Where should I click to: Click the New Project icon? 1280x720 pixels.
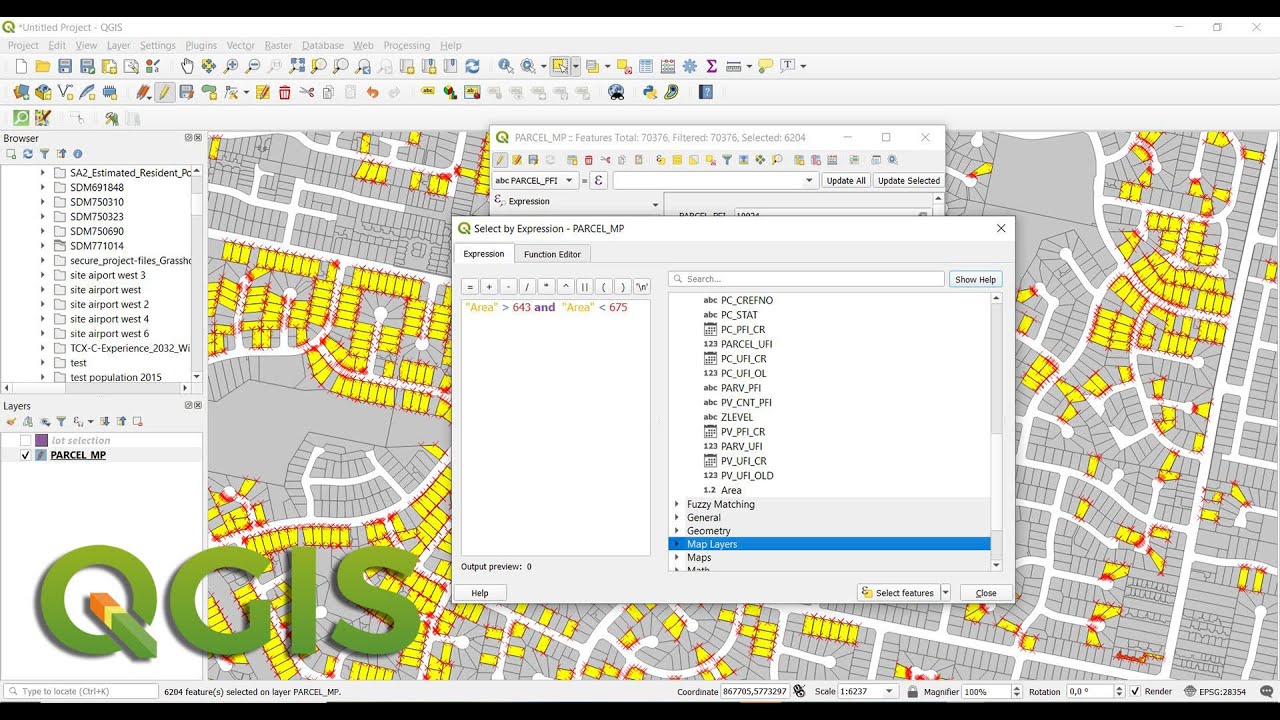21,66
